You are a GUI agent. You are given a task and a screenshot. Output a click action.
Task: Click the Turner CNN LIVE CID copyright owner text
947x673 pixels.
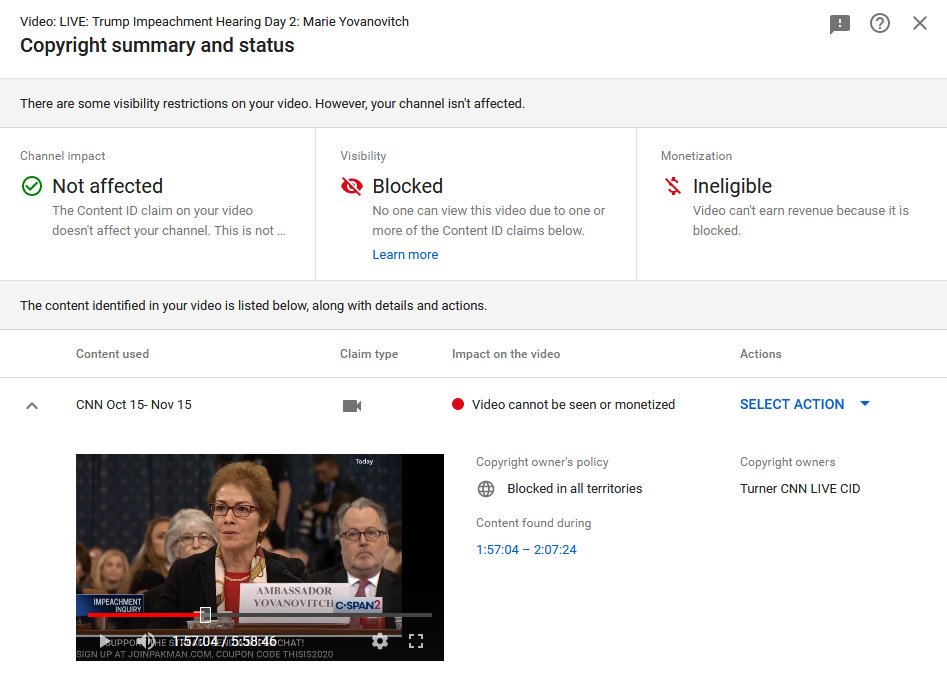(800, 489)
